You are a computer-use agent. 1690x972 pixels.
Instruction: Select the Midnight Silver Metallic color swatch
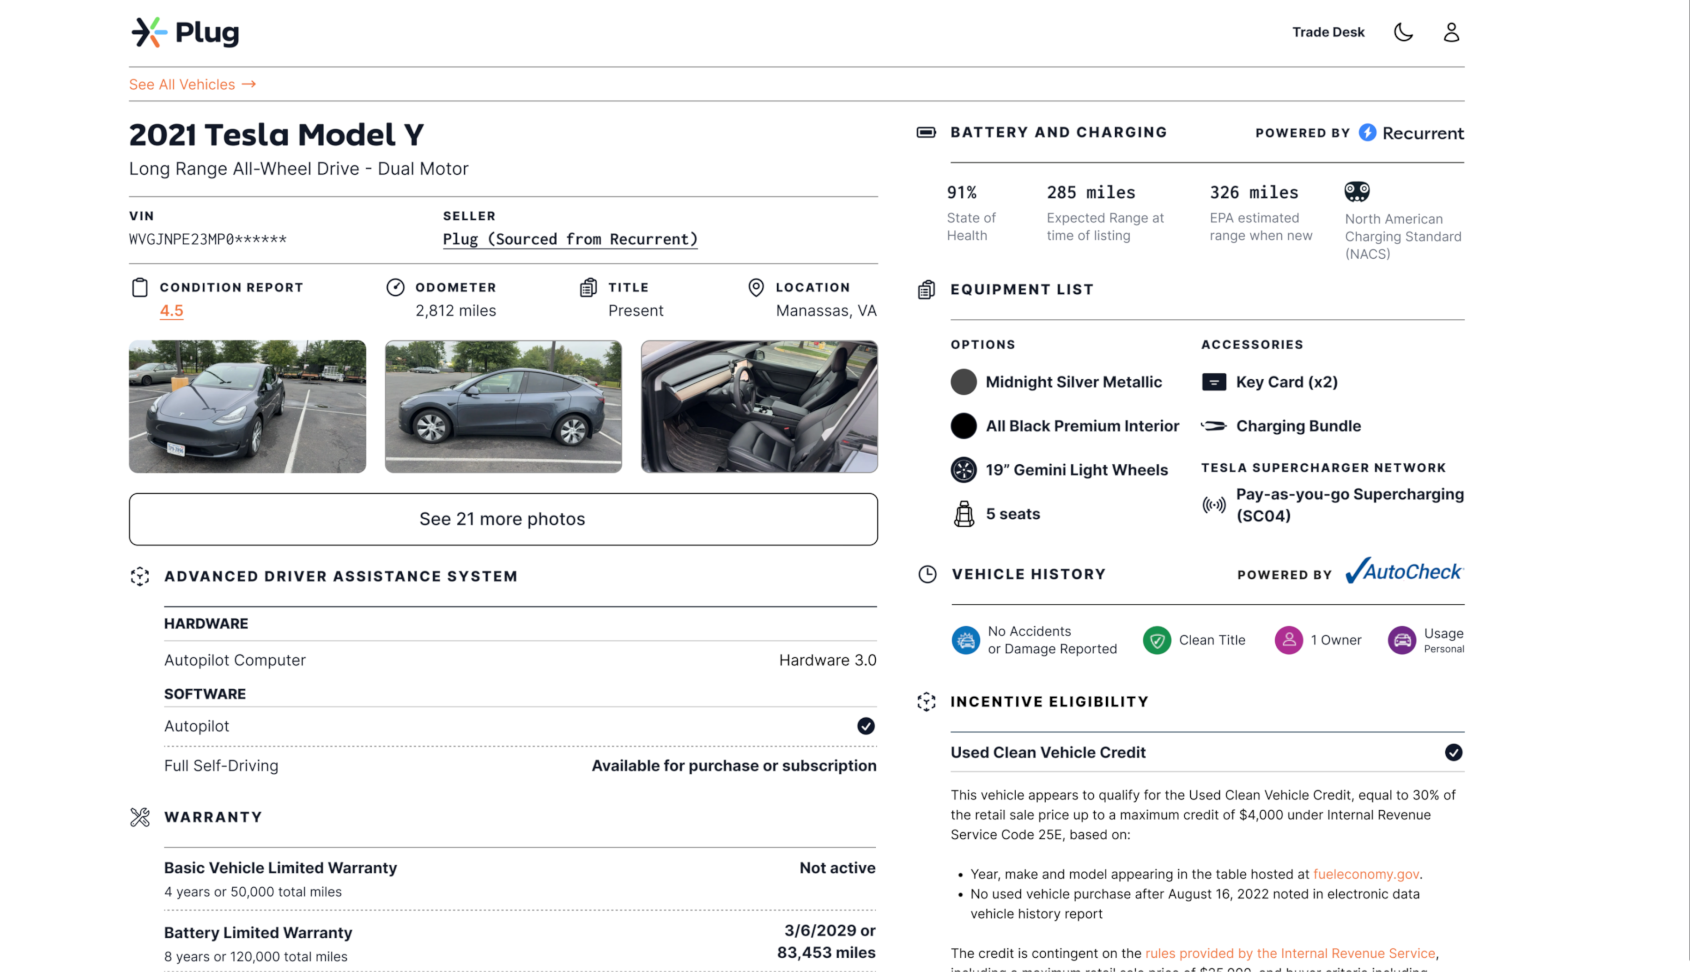pos(963,382)
